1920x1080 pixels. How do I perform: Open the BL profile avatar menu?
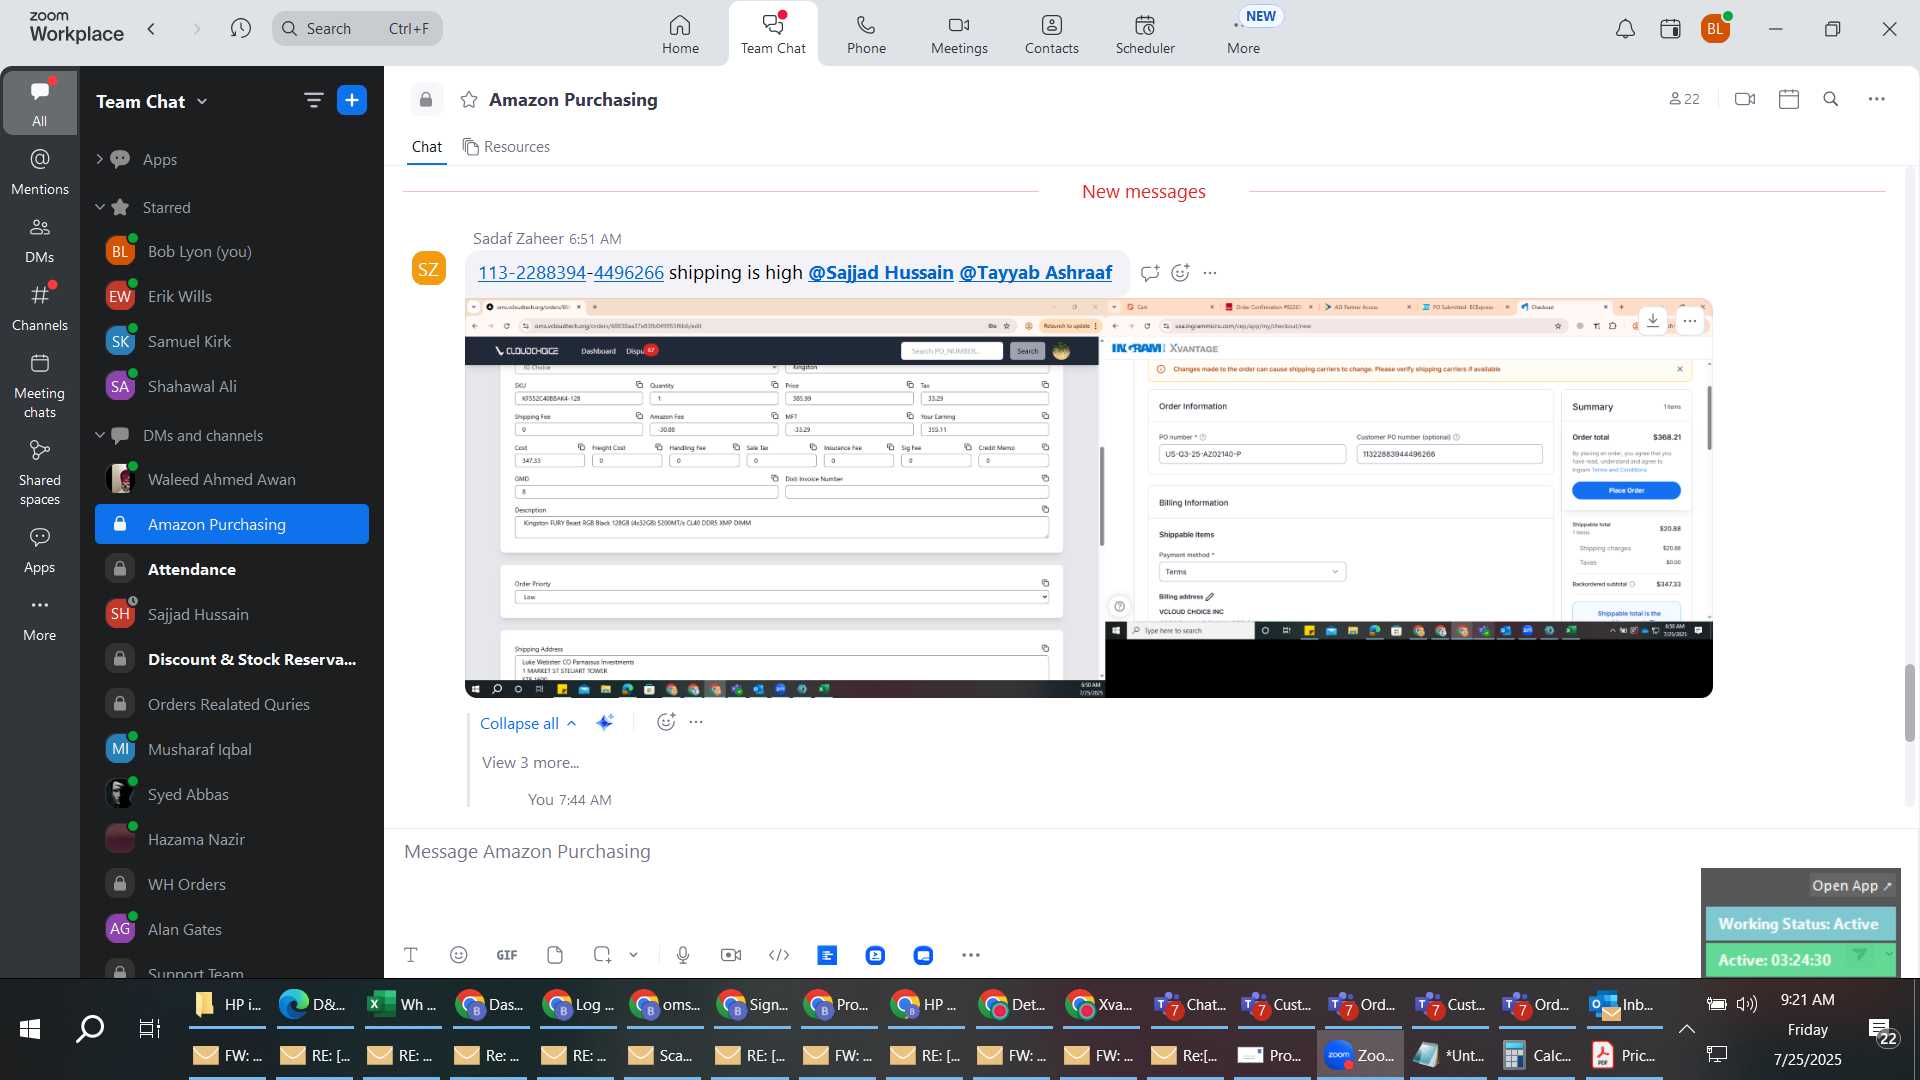(x=1715, y=29)
